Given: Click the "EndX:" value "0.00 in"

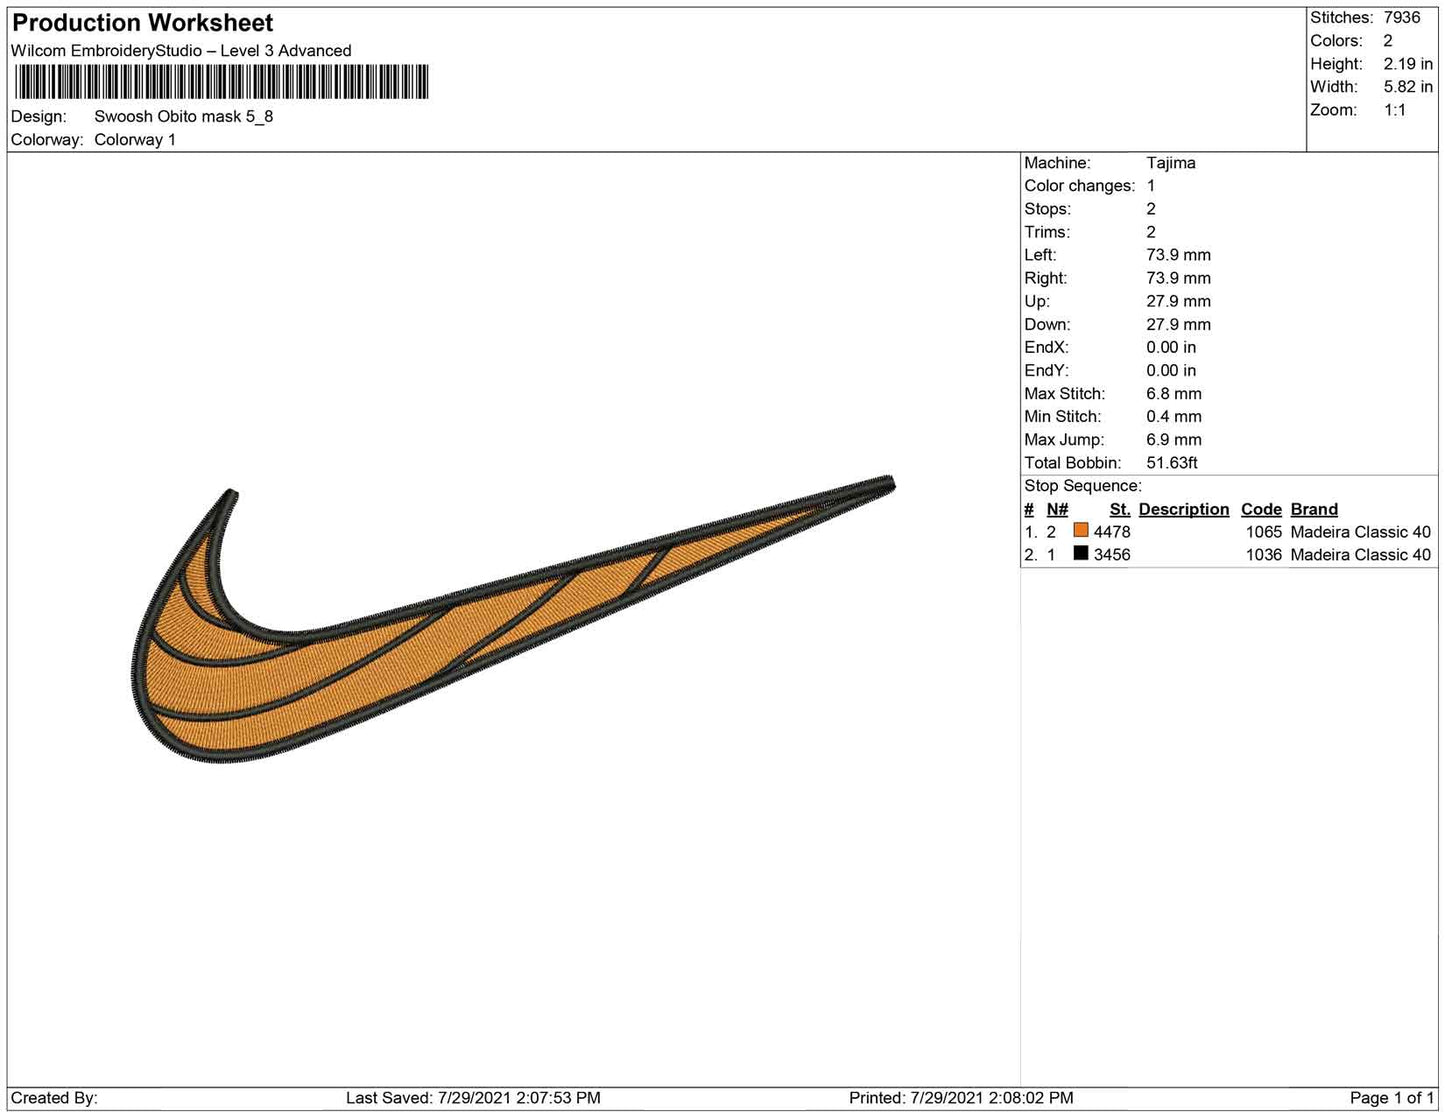Looking at the screenshot, I should click(x=1171, y=348).
